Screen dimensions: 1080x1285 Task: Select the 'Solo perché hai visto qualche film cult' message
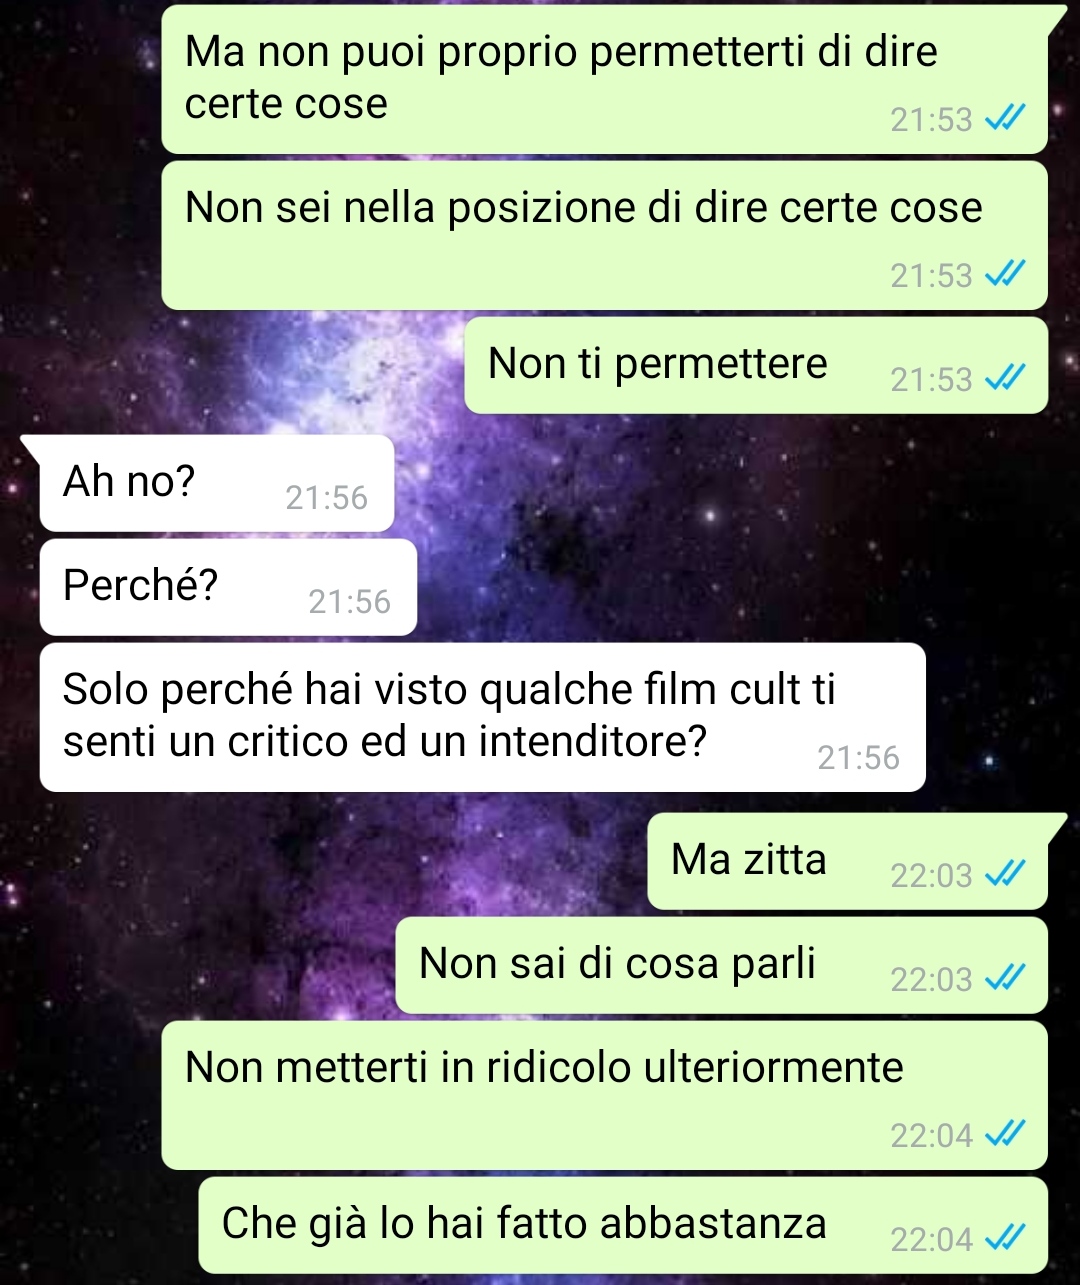click(483, 717)
